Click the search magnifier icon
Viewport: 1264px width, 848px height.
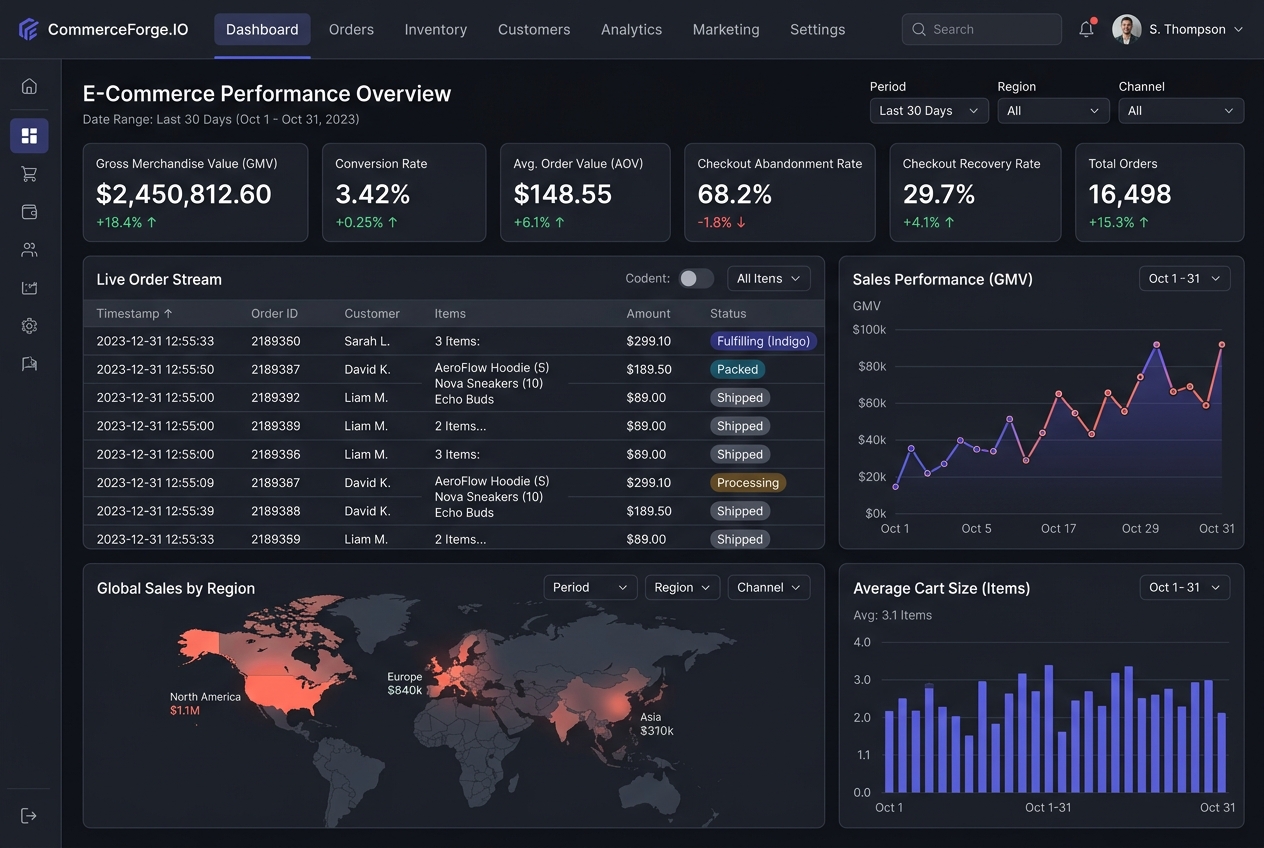[x=918, y=30]
